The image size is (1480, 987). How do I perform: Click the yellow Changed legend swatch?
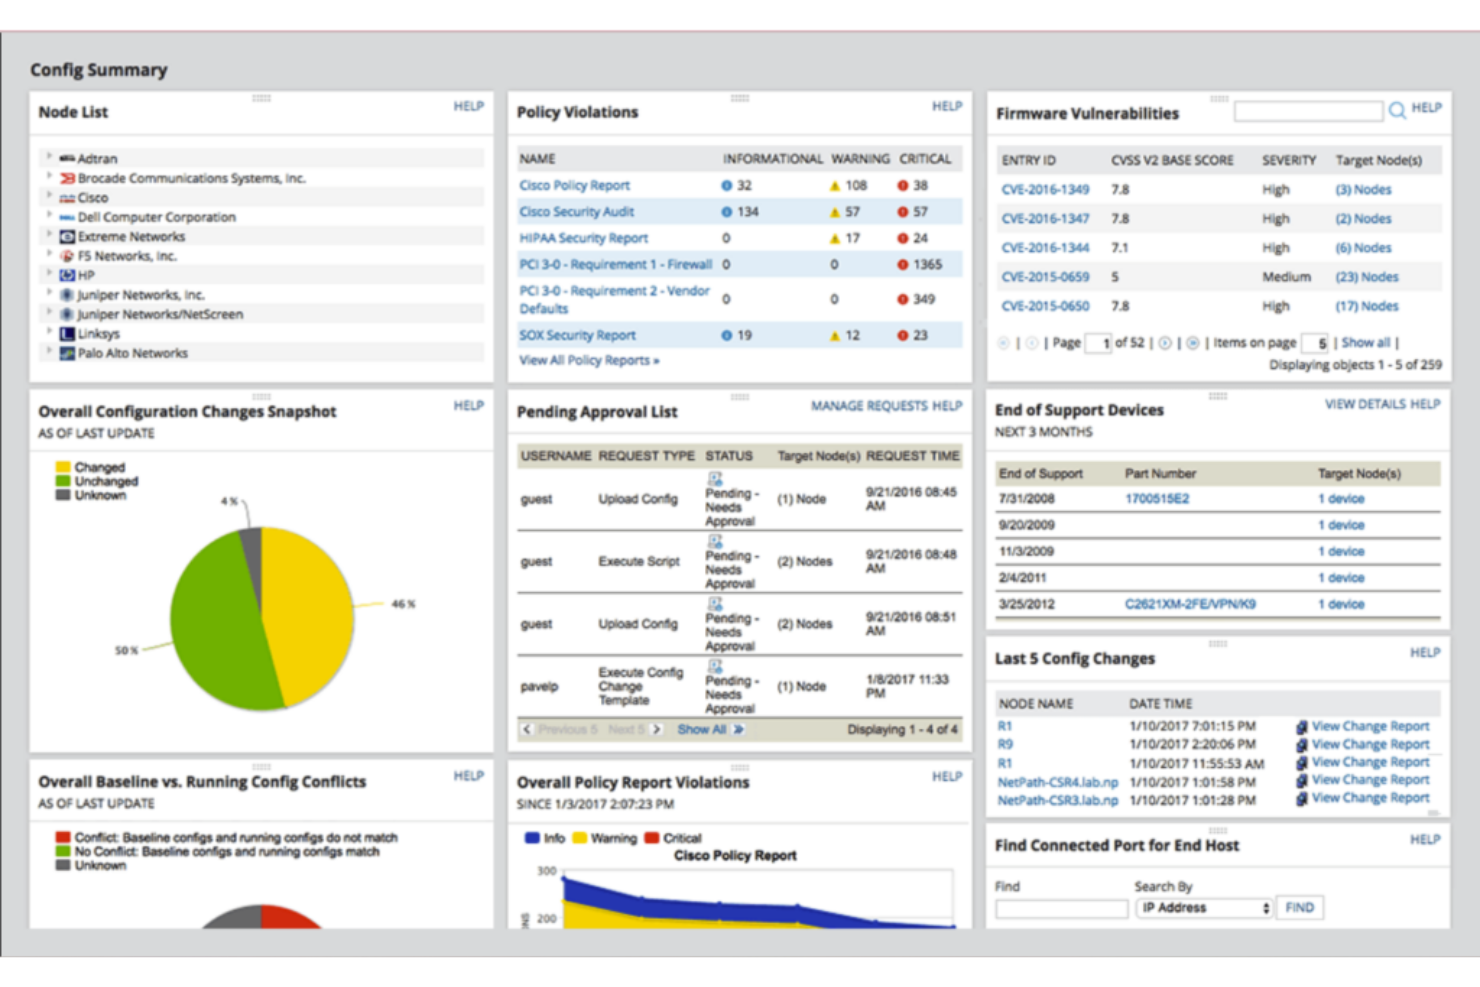[62, 466]
